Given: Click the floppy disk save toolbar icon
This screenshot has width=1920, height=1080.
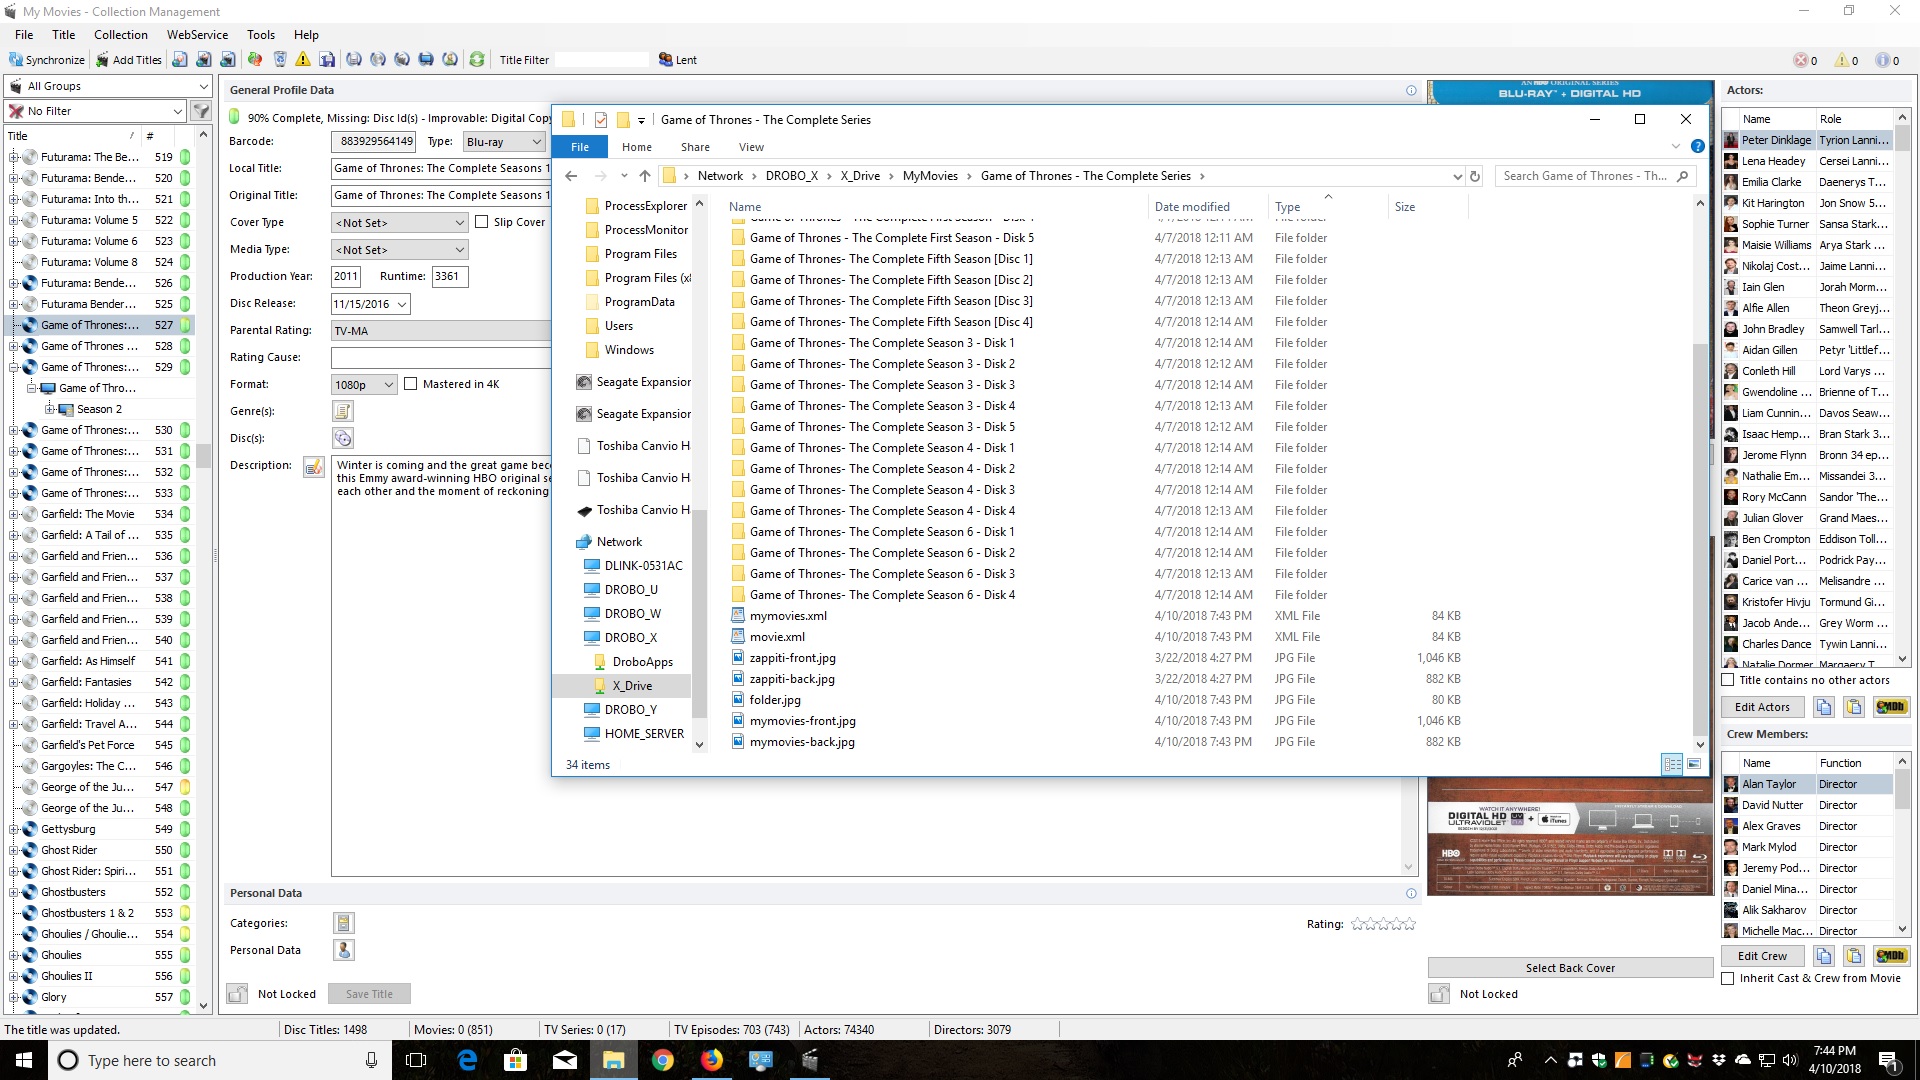Looking at the screenshot, I should [x=327, y=60].
